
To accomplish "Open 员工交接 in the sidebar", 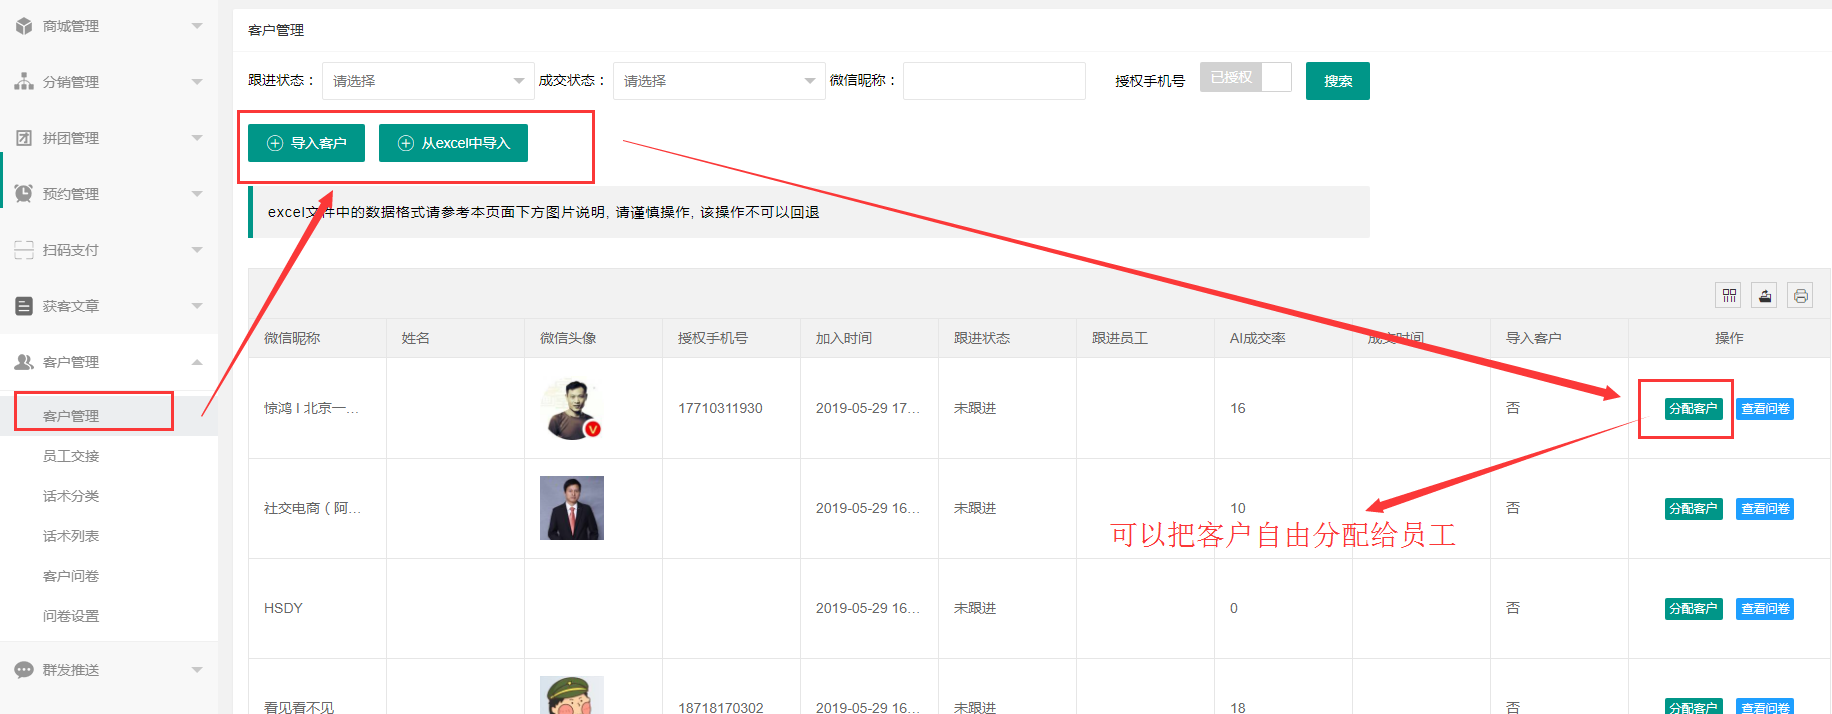I will pyautogui.click(x=71, y=456).
